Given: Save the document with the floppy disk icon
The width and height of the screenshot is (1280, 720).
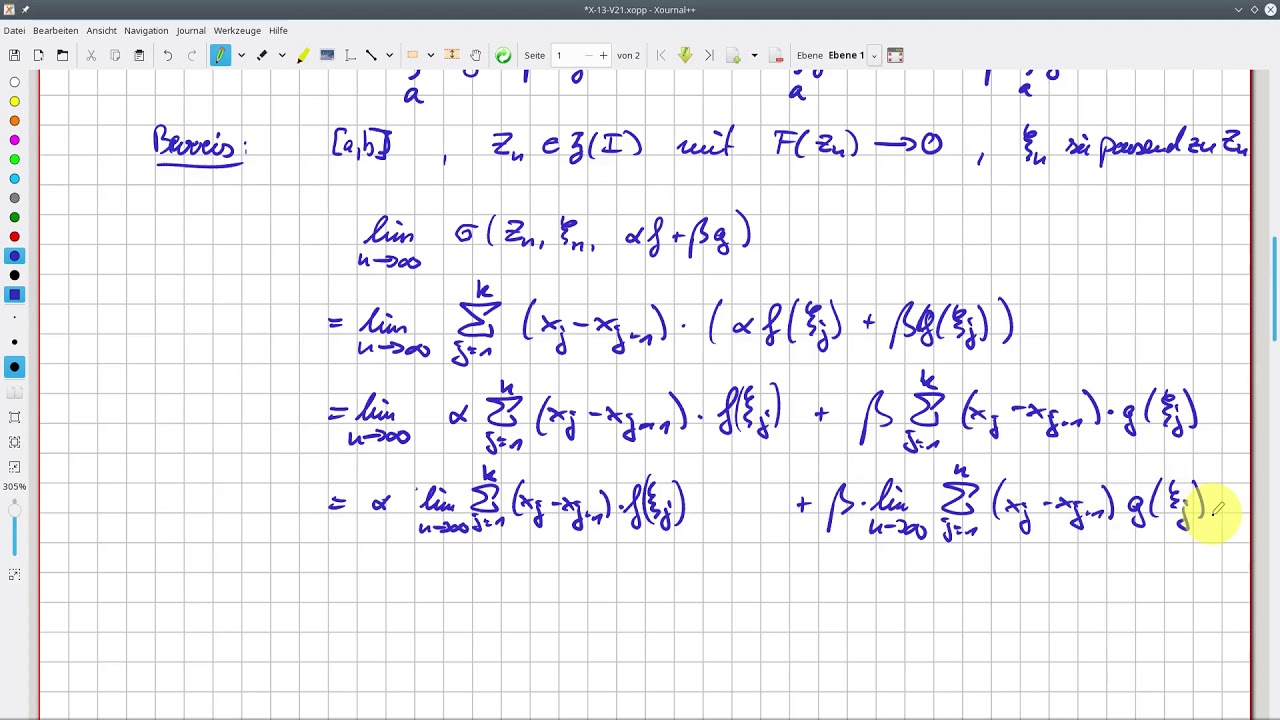Looking at the screenshot, I should (x=14, y=55).
